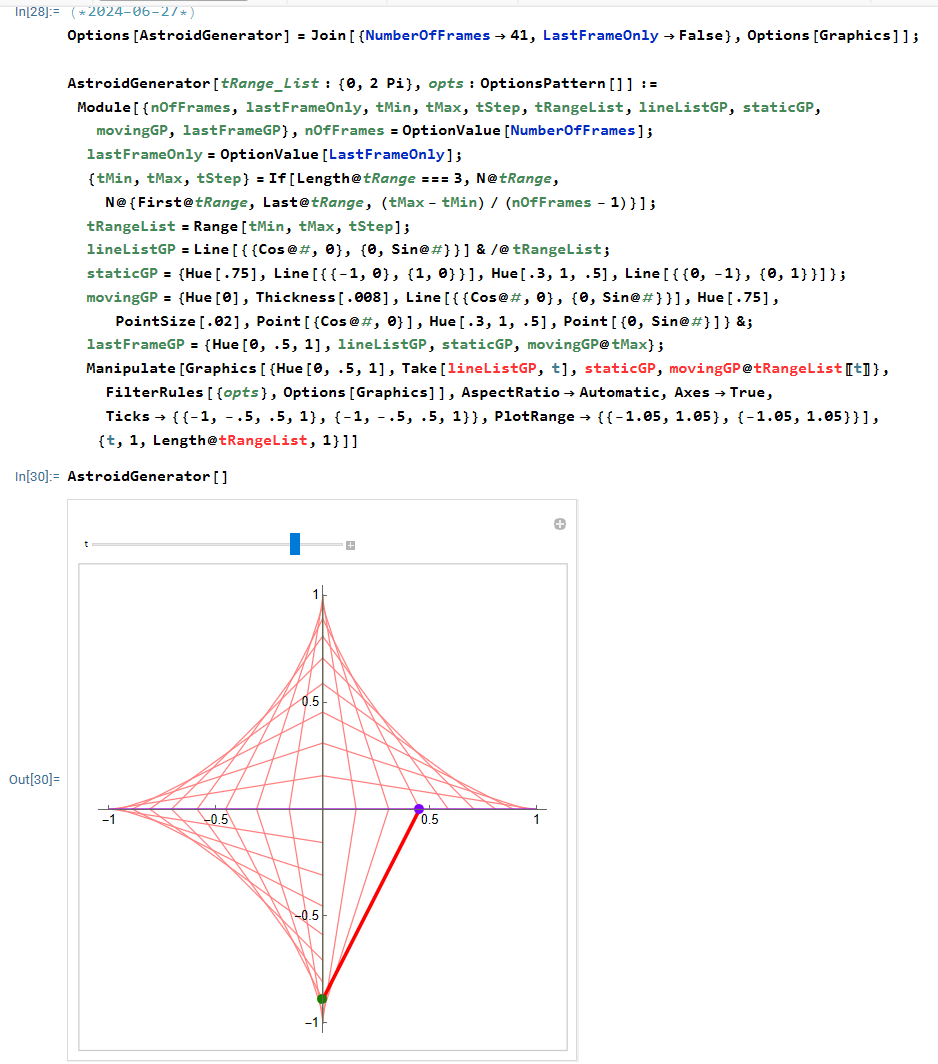Expand the t slider animation controls
The image size is (938, 1064).
click(x=350, y=545)
